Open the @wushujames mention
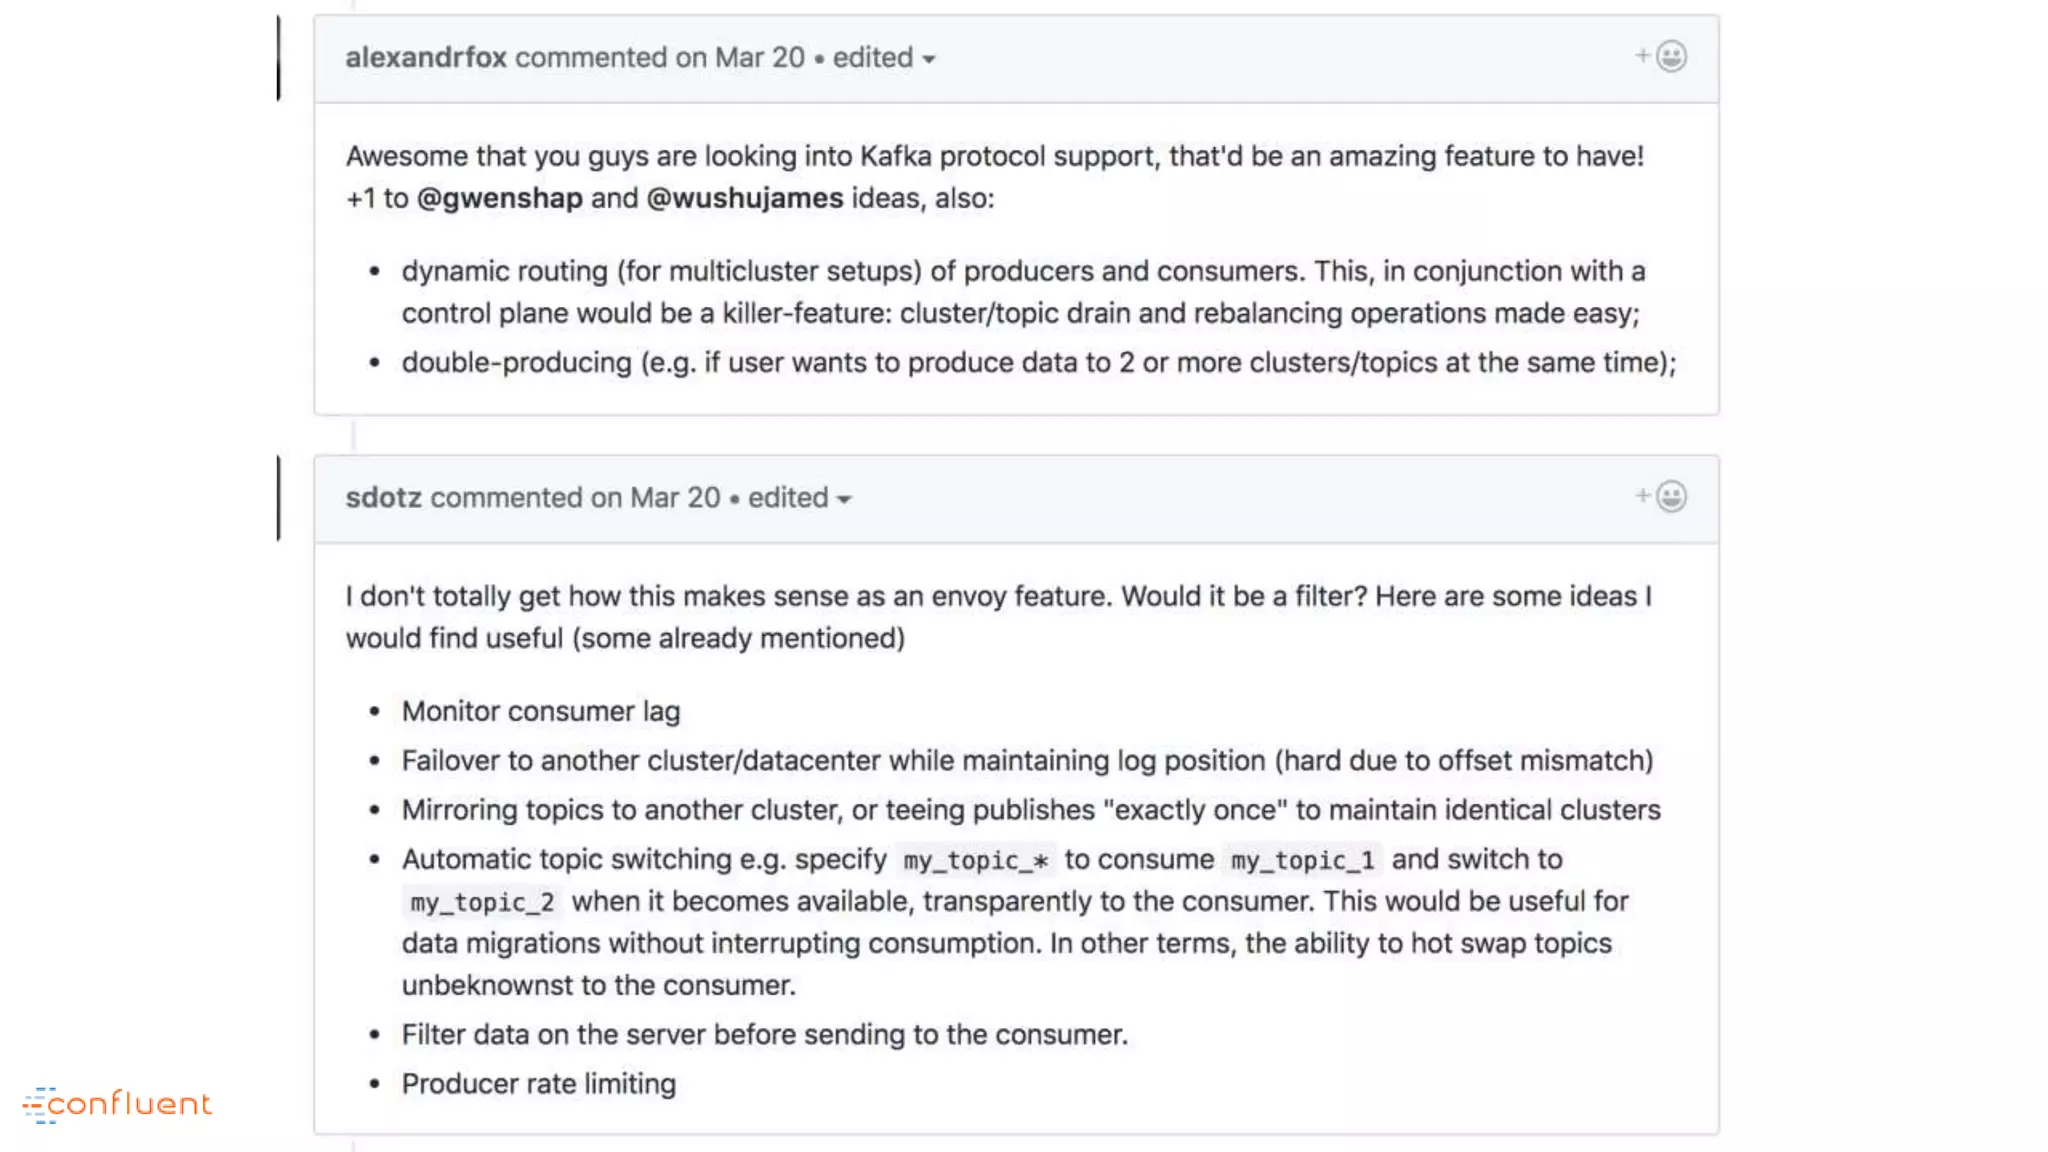The height and width of the screenshot is (1152, 2048). (745, 198)
